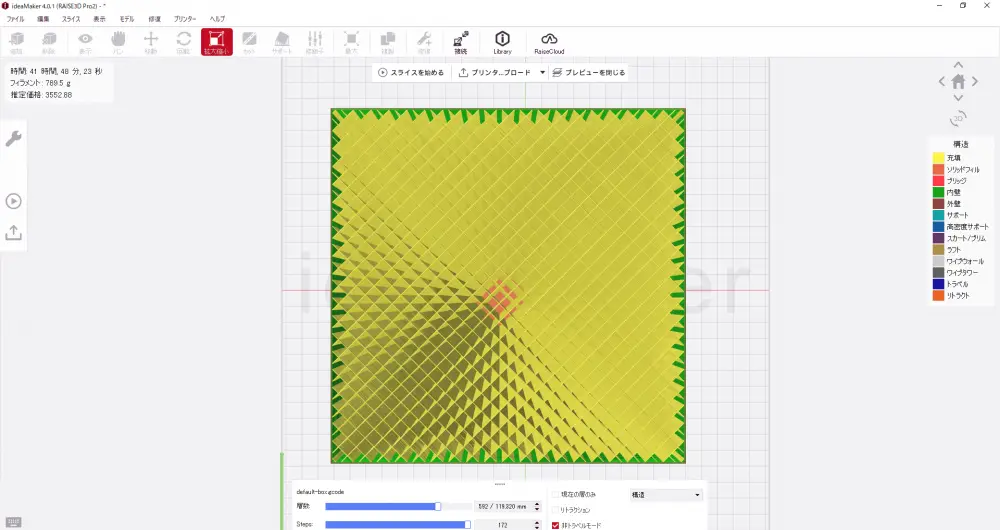Screen dimensions: 1000x530
Task: Click the wrench settings icon in left sidebar
Action: tap(14, 139)
